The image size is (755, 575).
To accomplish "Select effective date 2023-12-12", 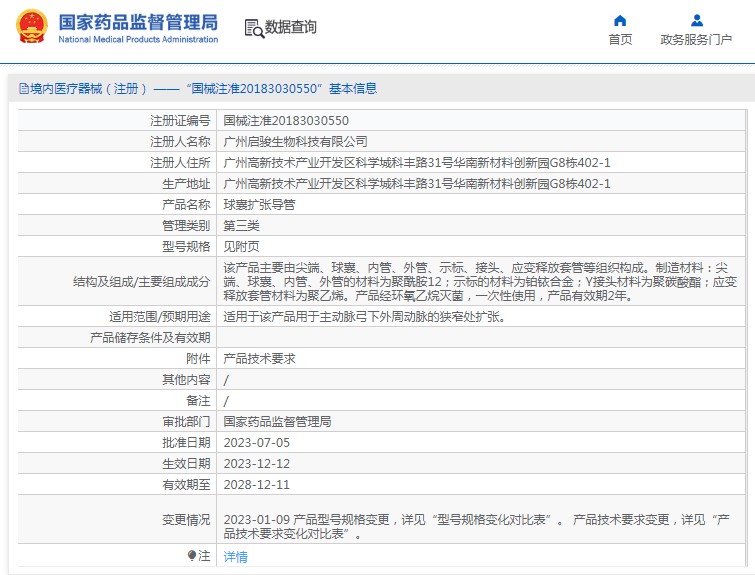I will pyautogui.click(x=257, y=463).
